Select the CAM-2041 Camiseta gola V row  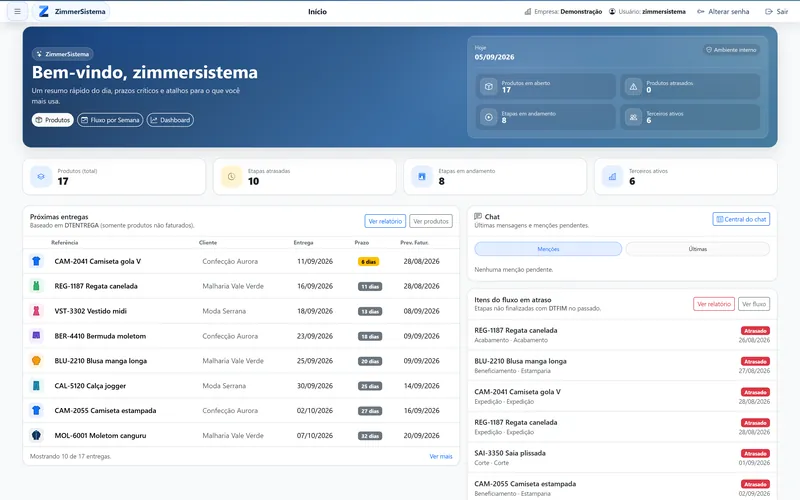click(x=241, y=261)
